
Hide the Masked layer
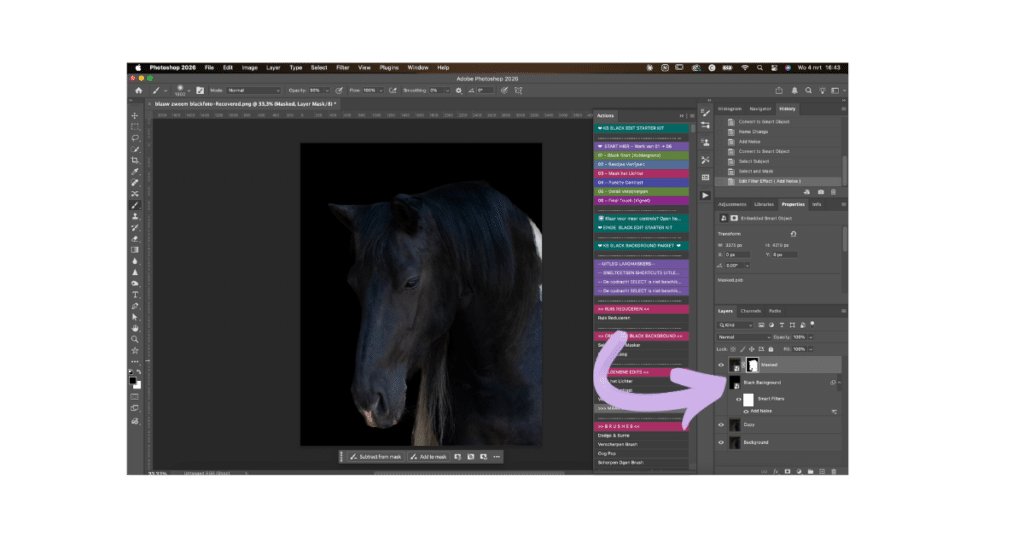[721, 366]
